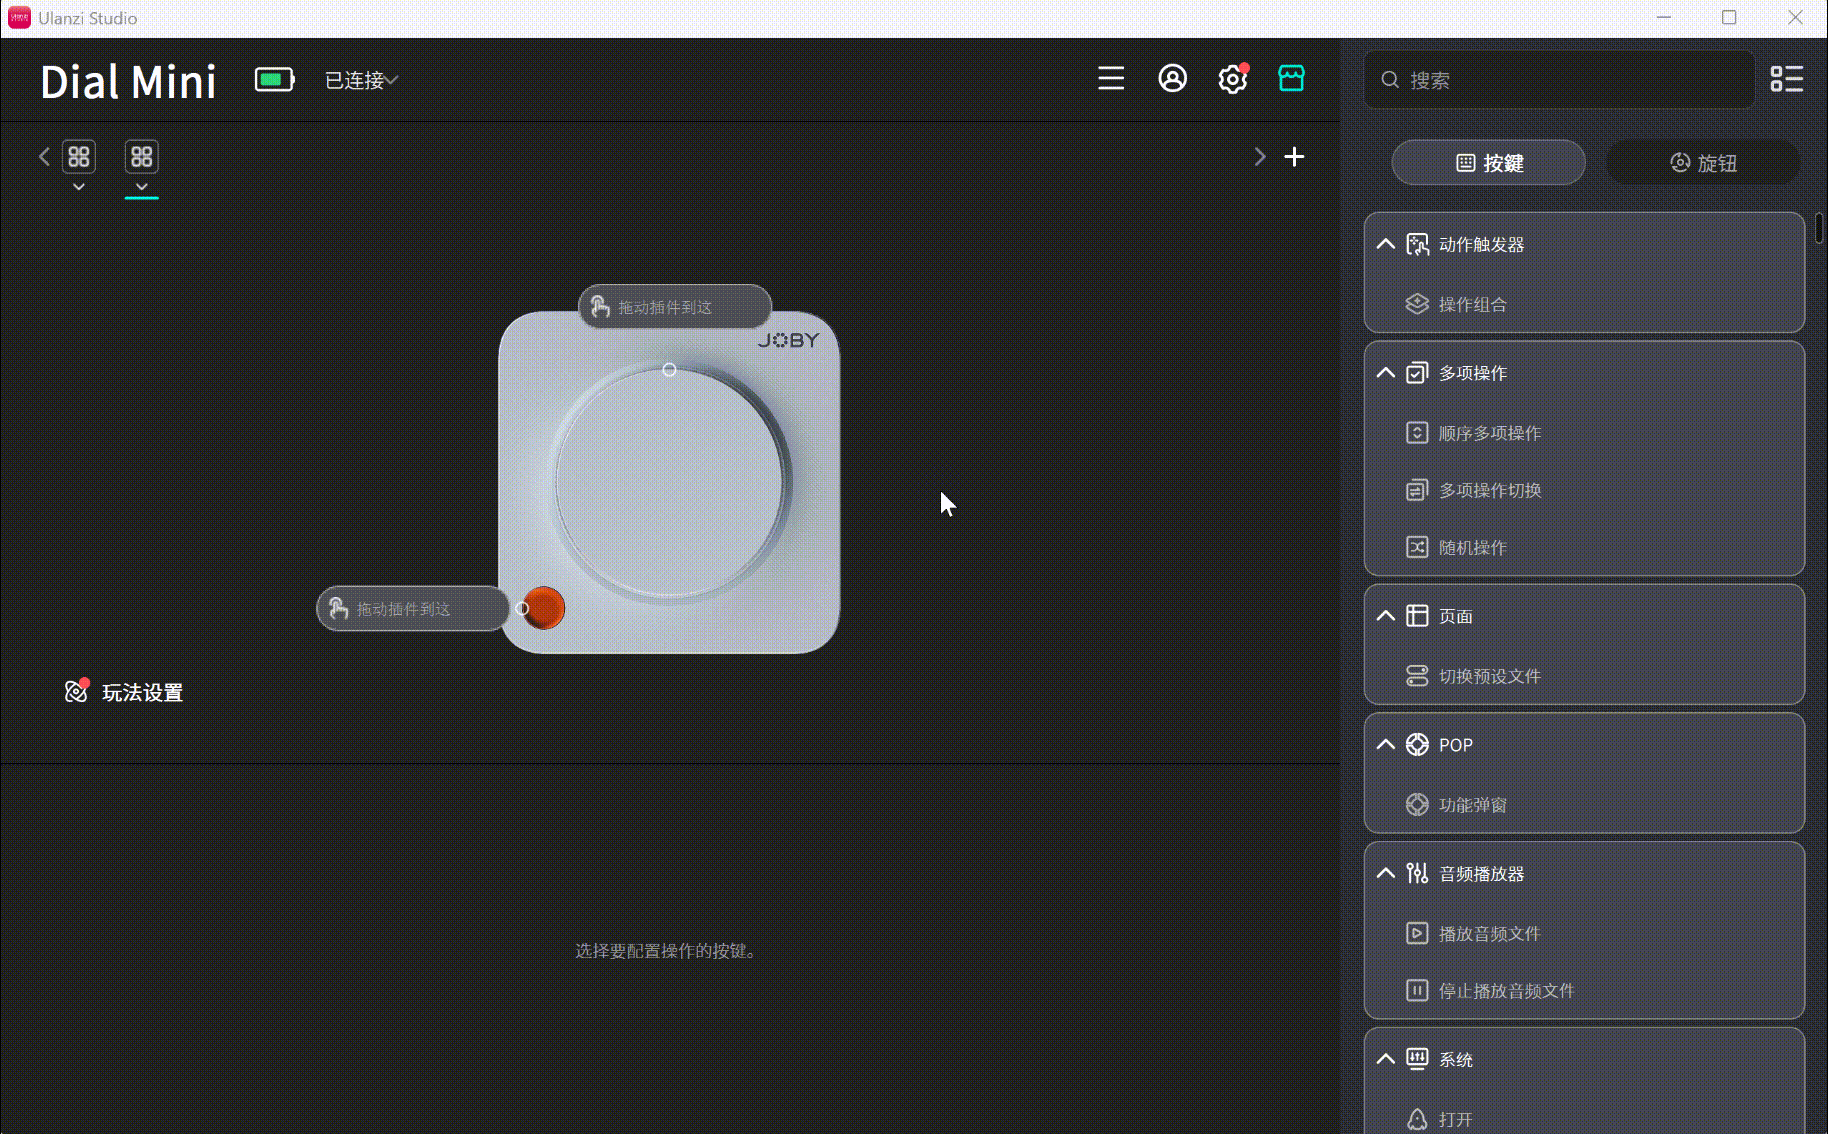Collapse the POP group
This screenshot has height=1134, width=1828.
[x=1386, y=744]
